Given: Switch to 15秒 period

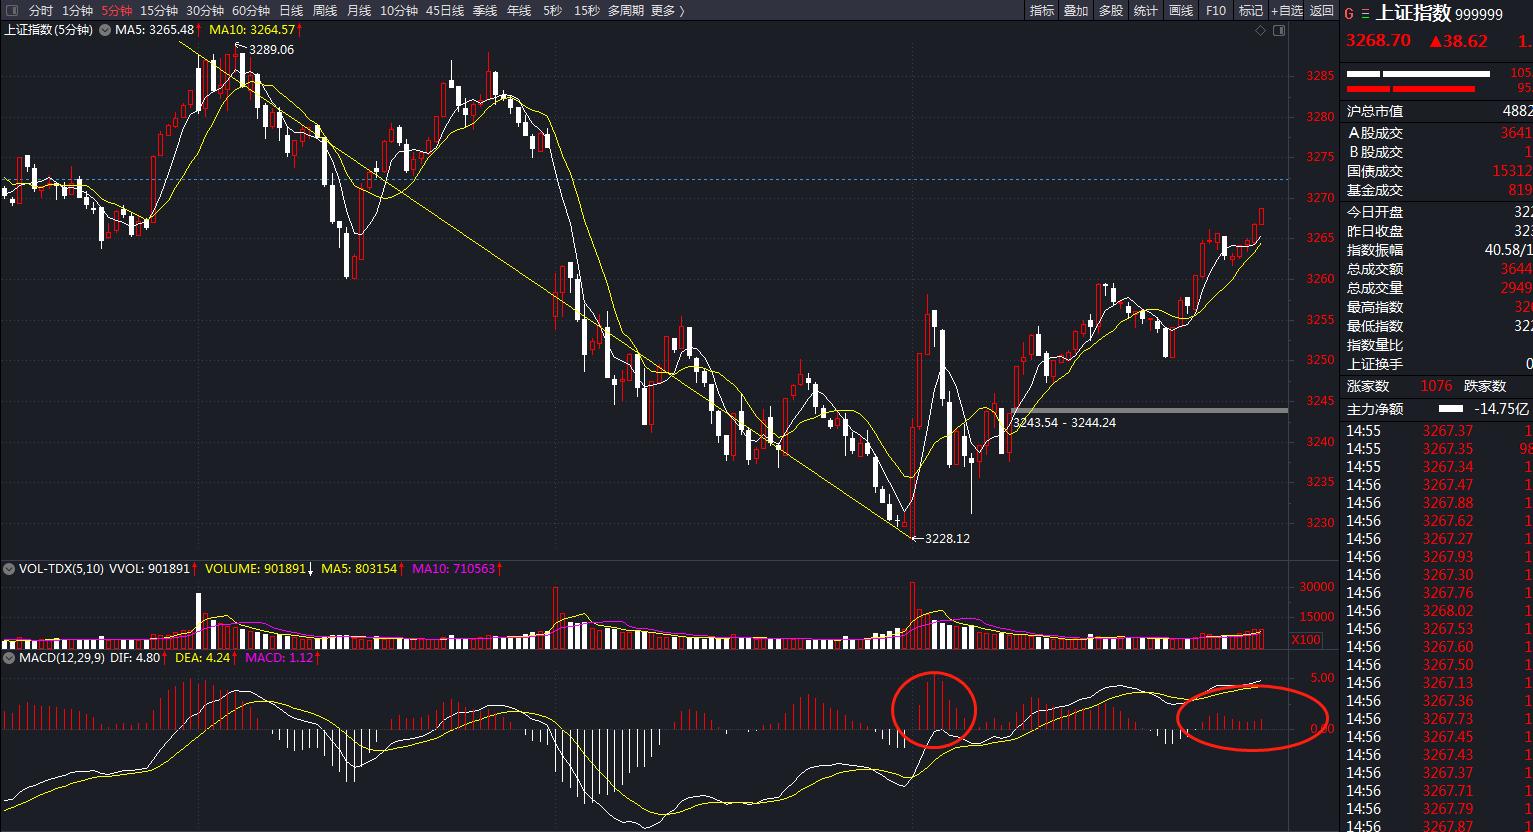Looking at the screenshot, I should 587,11.
